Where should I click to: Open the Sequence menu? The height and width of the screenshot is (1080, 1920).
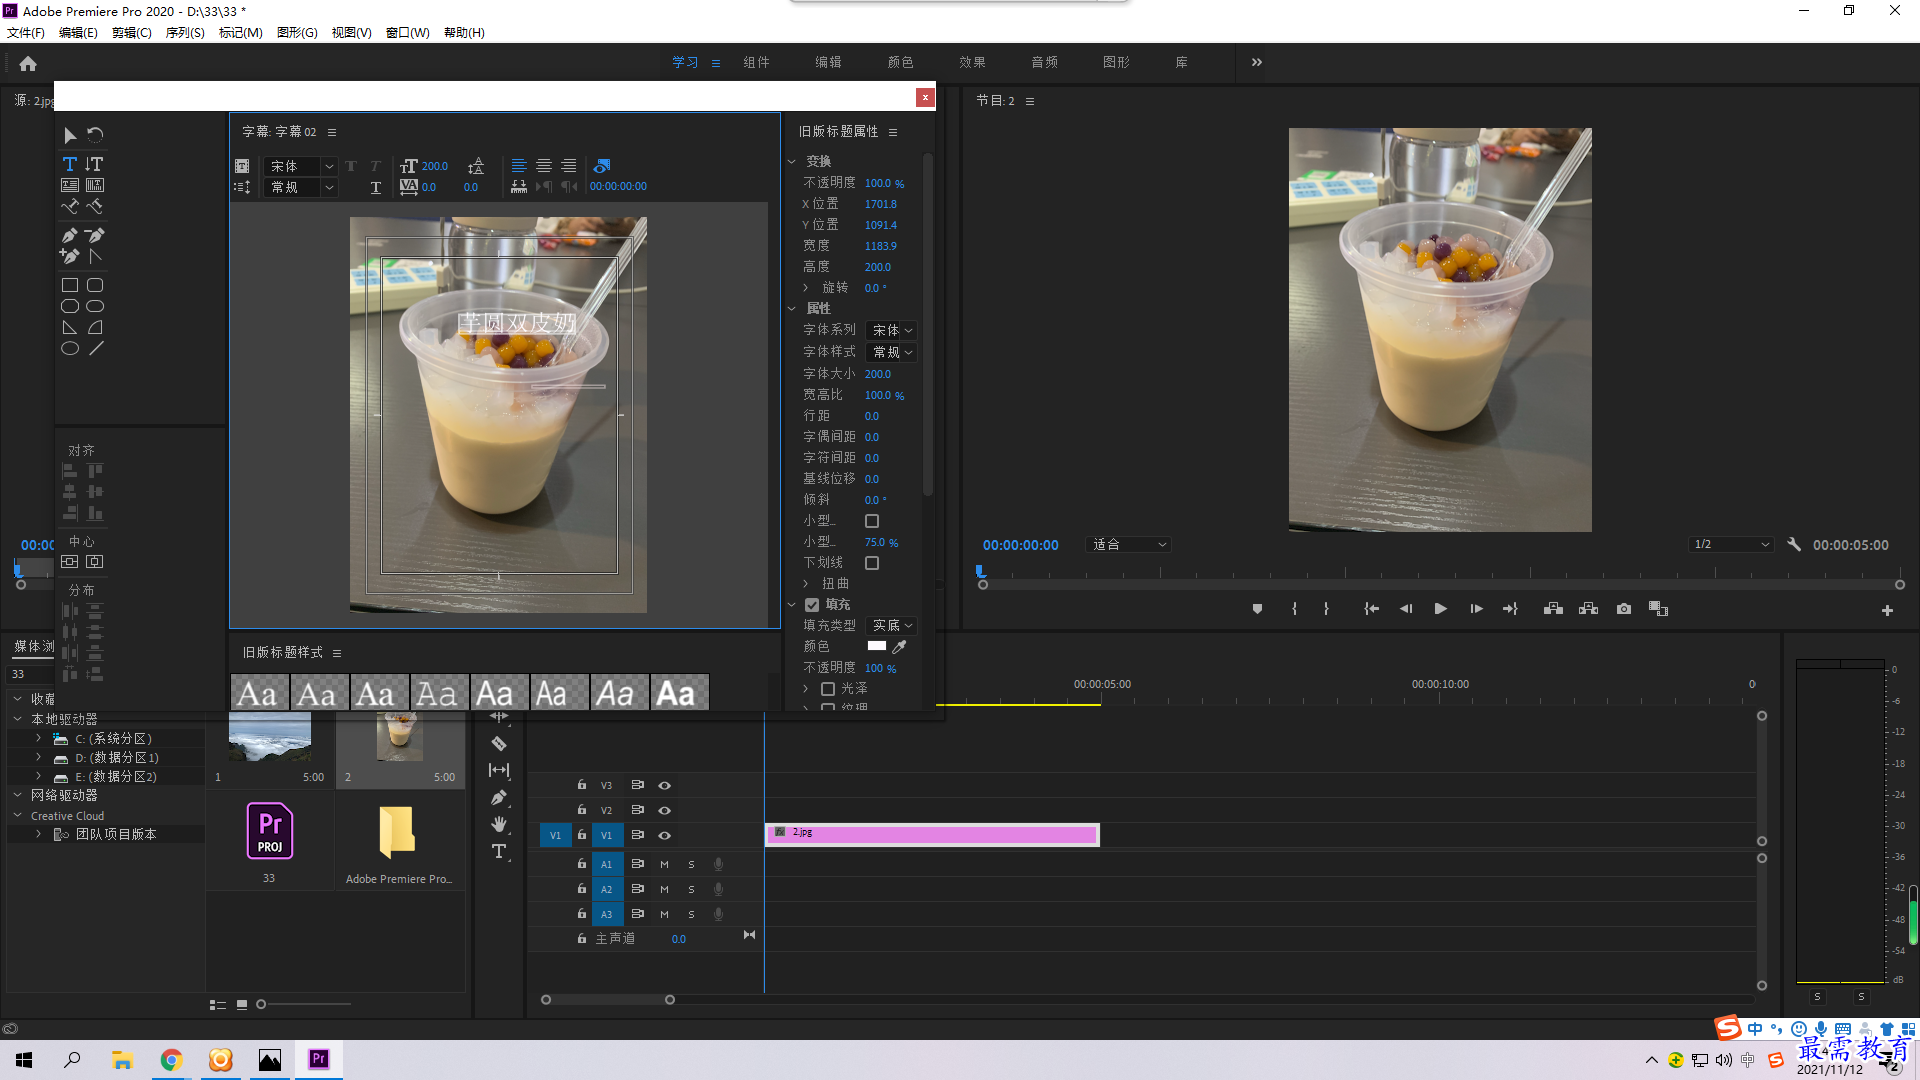[x=185, y=33]
